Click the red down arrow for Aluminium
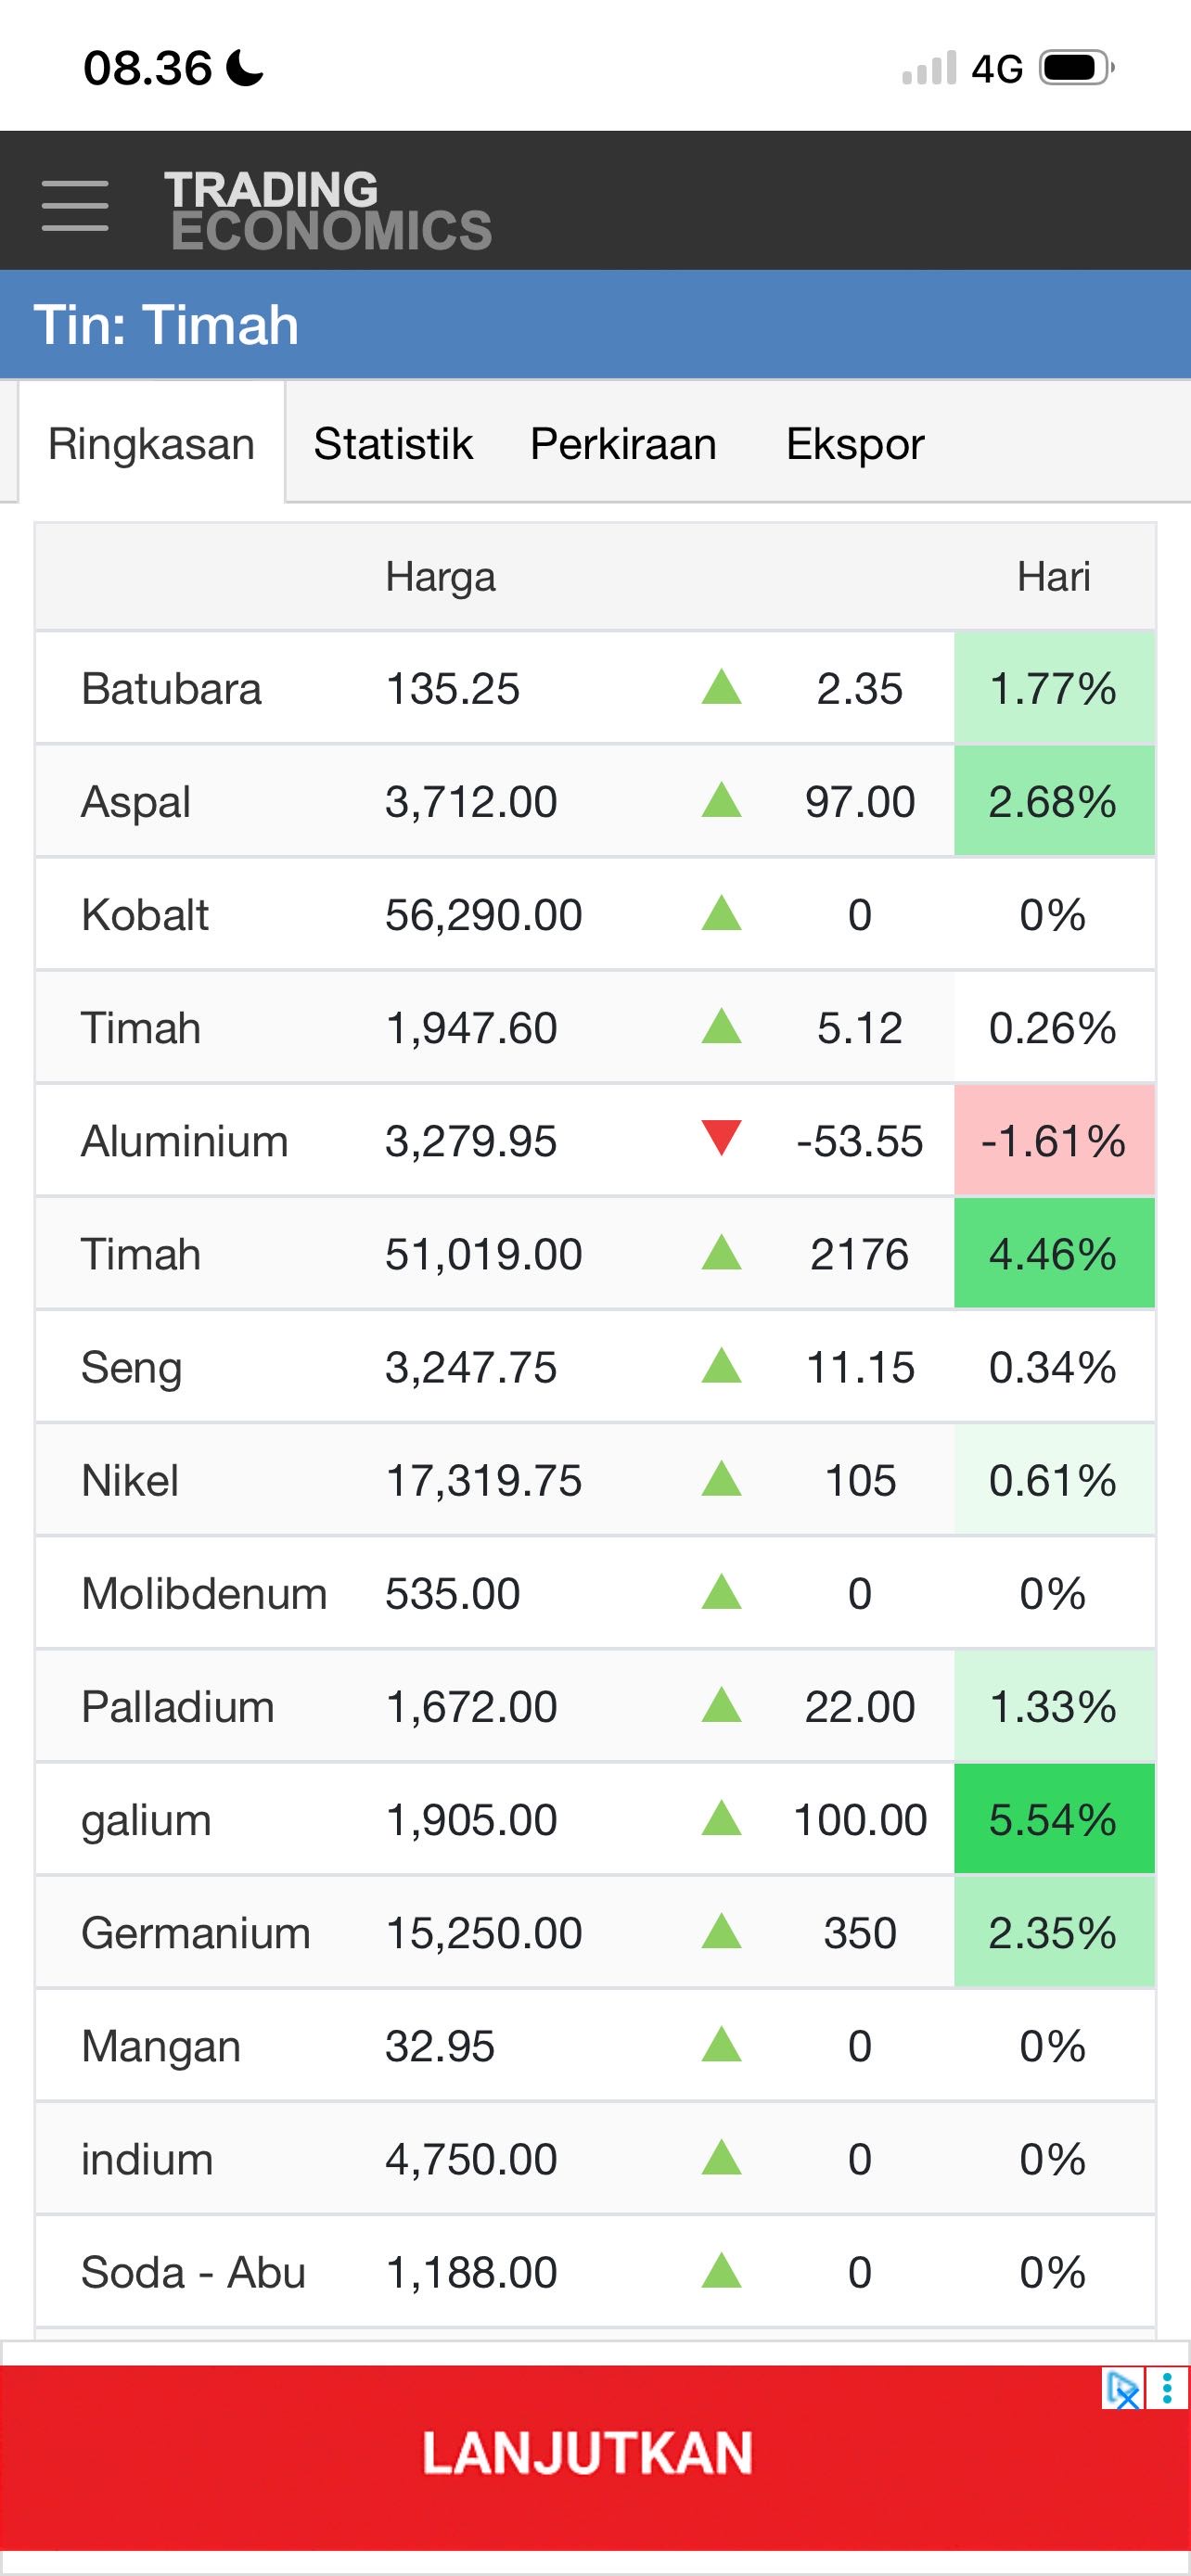Screen dimensions: 1191x2576 pyautogui.click(x=721, y=1139)
